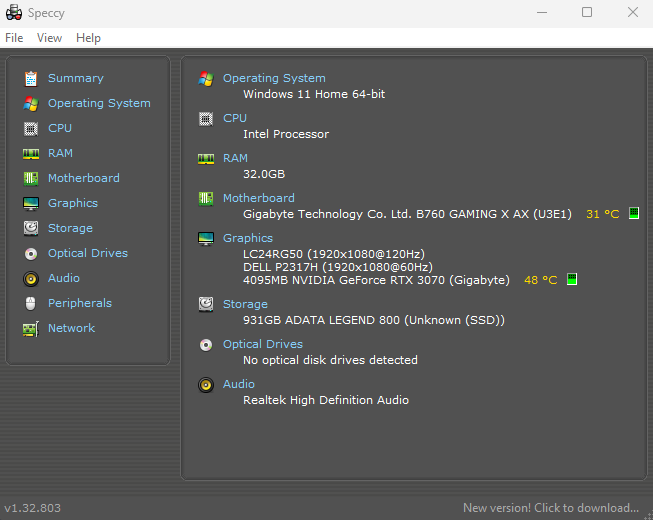653x520 pixels.
Task: Open the Help menu
Action: click(x=88, y=38)
